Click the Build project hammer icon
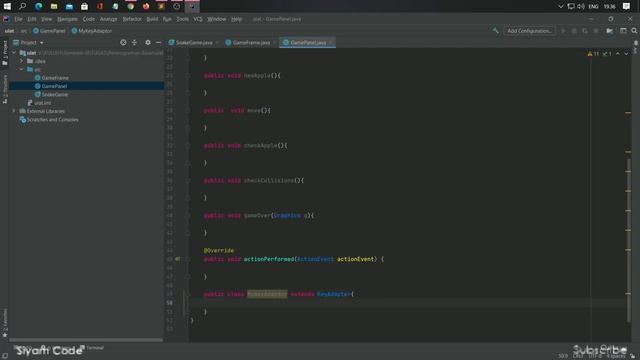 [496, 31]
